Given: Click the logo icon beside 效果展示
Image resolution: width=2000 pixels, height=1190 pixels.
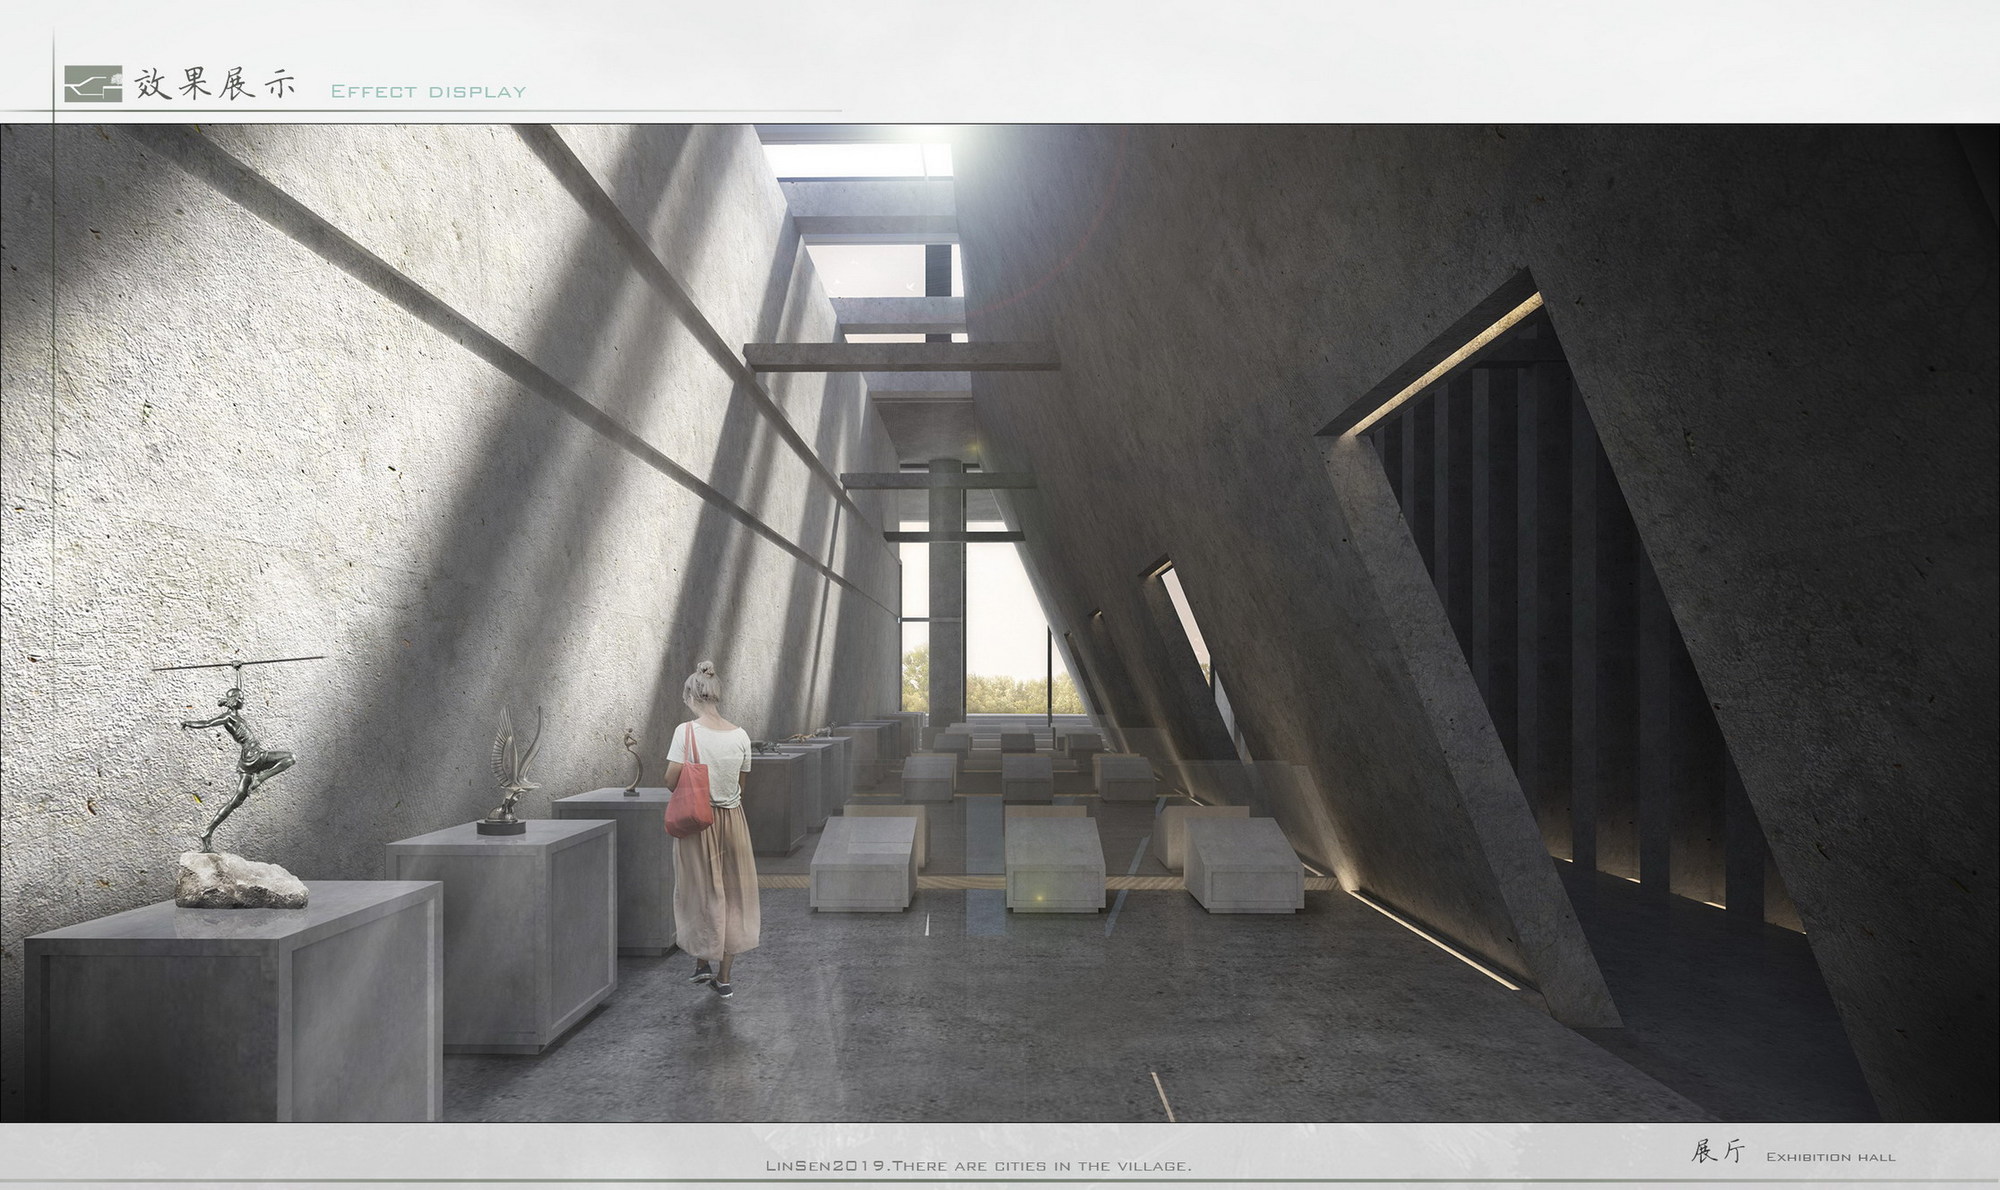Looking at the screenshot, I should coord(93,85).
